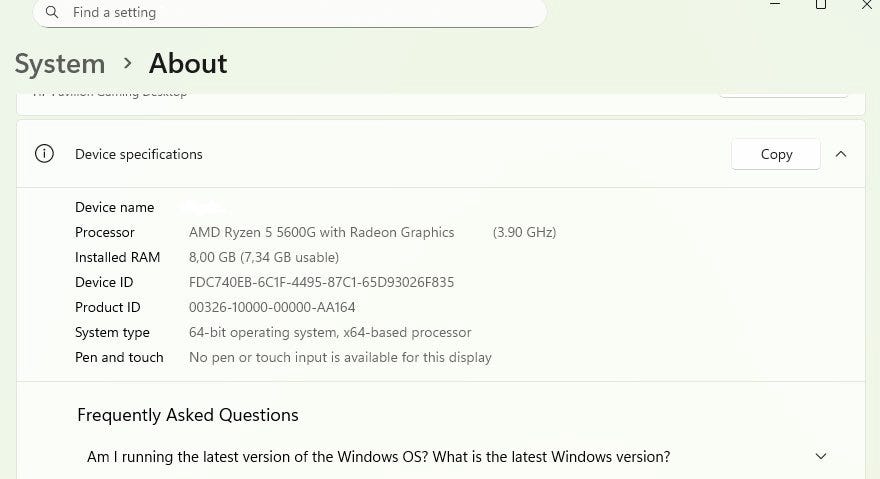Select the AMD Ryzen 5 5600G processor text
This screenshot has height=479, width=880.
[321, 232]
